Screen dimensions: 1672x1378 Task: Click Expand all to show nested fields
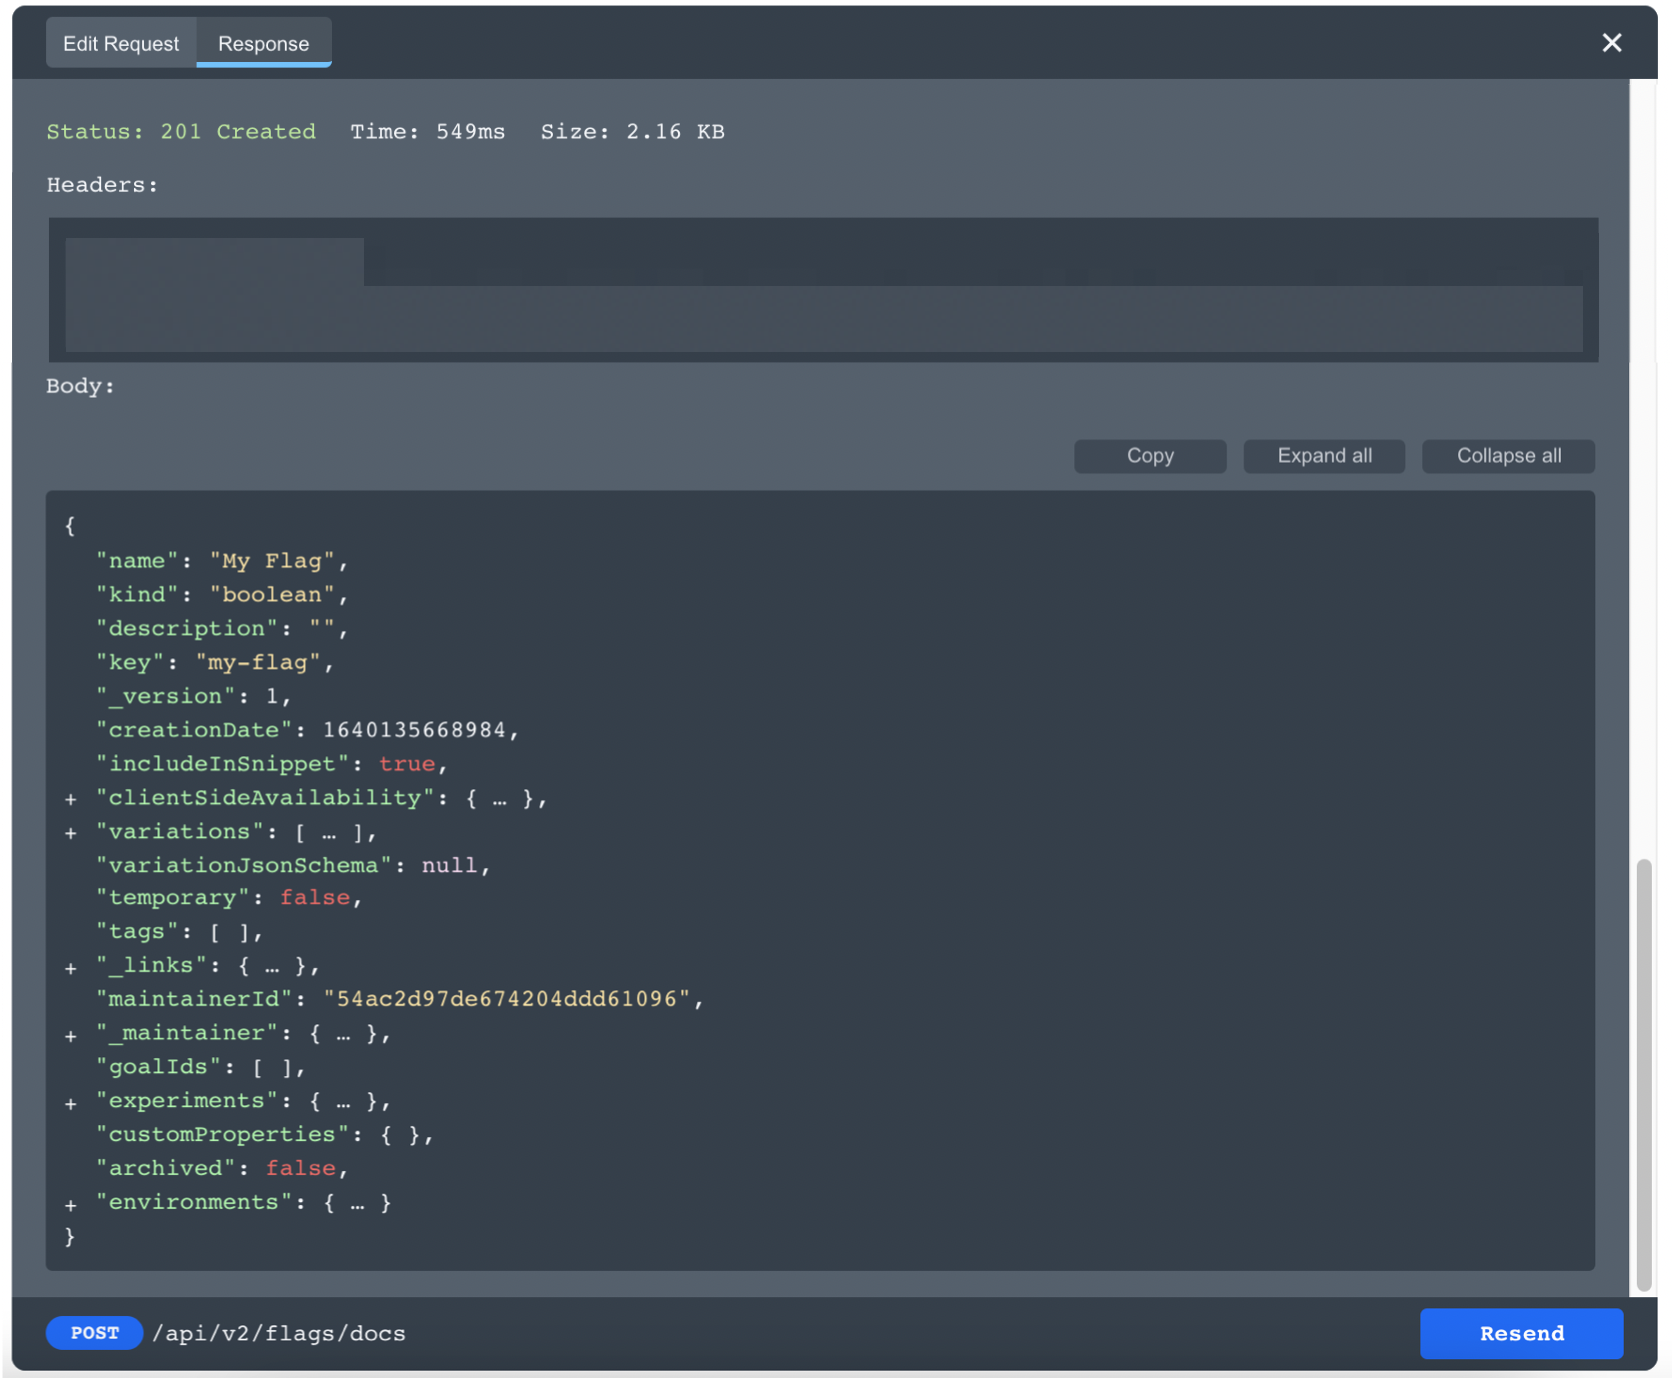[x=1323, y=456]
